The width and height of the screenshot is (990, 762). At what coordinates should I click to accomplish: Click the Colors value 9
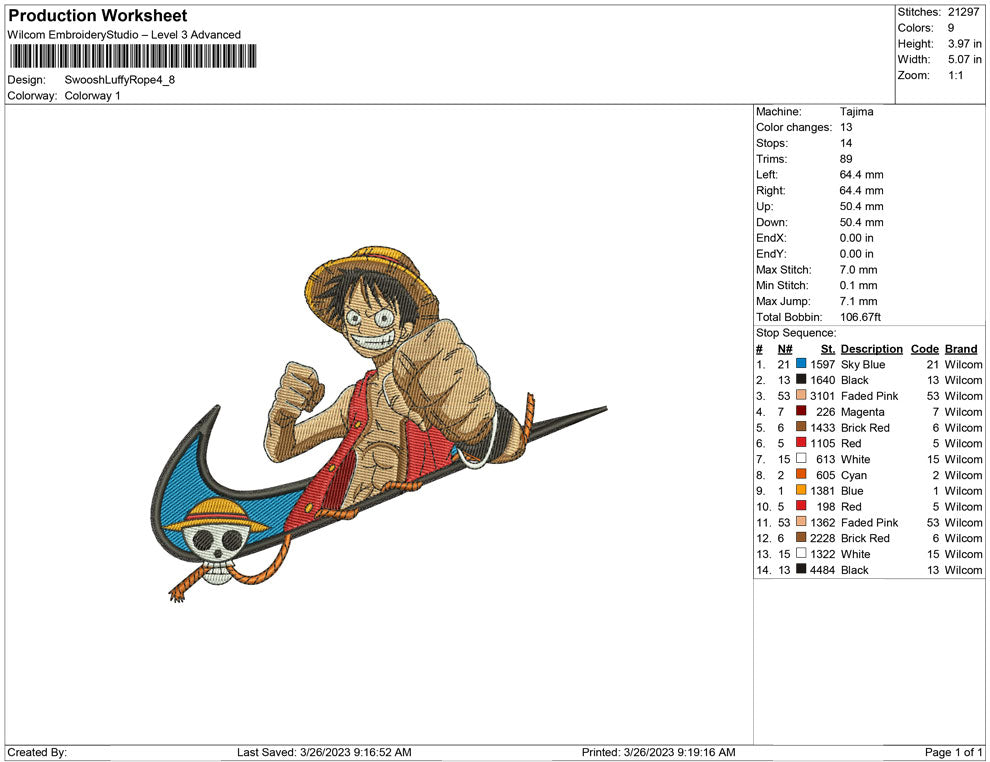[x=951, y=28]
